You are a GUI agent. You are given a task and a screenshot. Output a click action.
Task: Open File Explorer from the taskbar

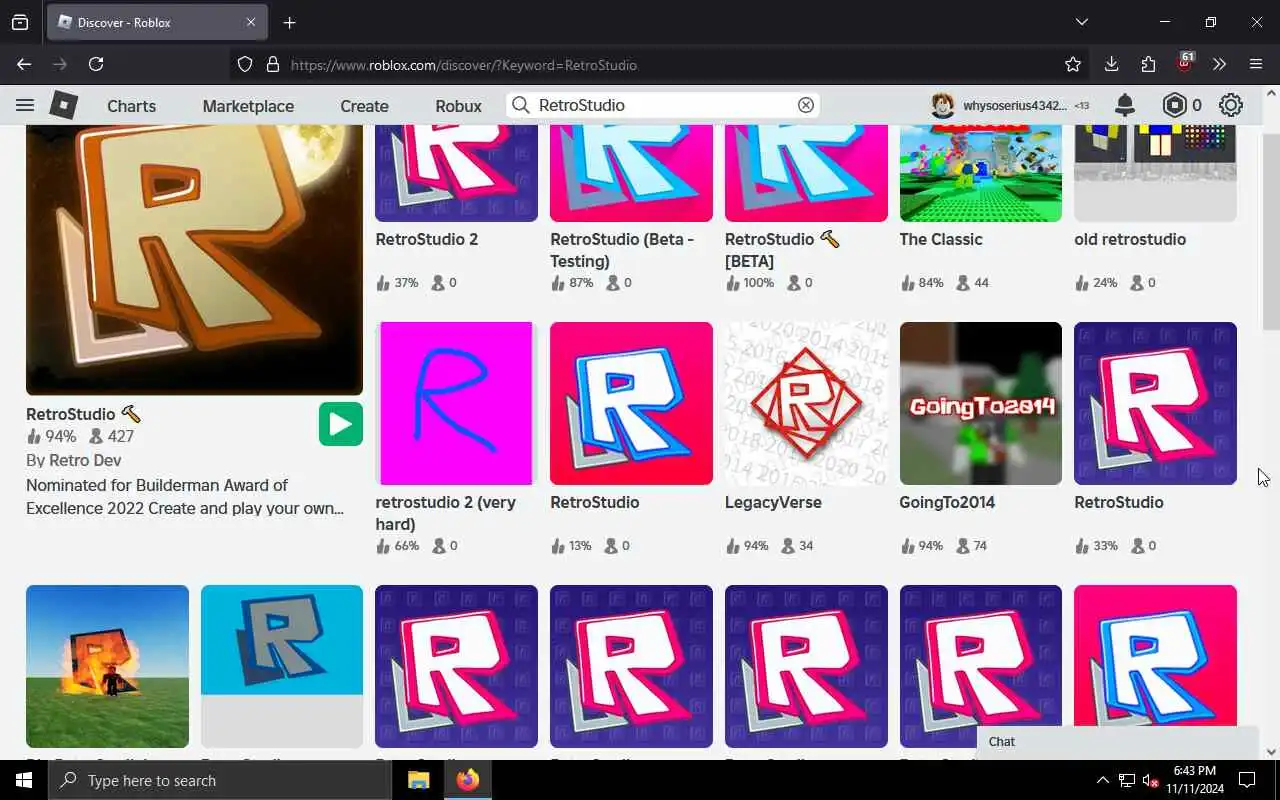tap(418, 780)
